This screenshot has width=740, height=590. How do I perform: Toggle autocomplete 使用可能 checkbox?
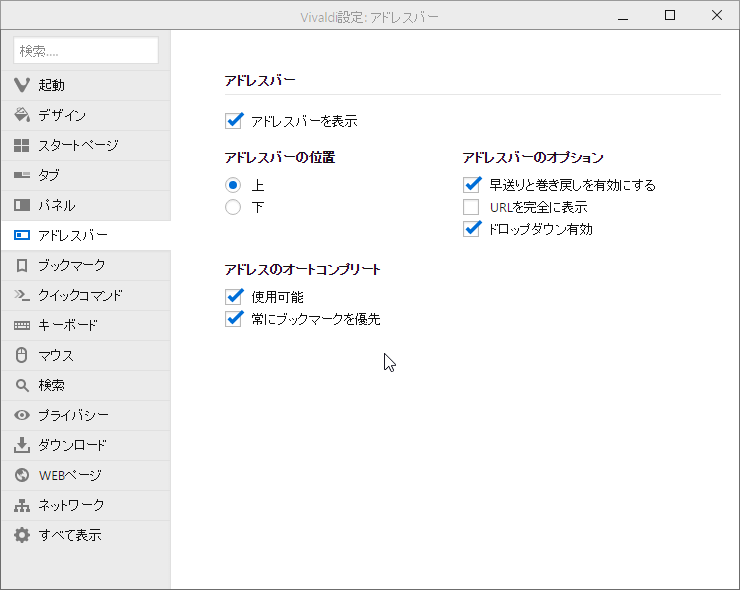pos(234,296)
